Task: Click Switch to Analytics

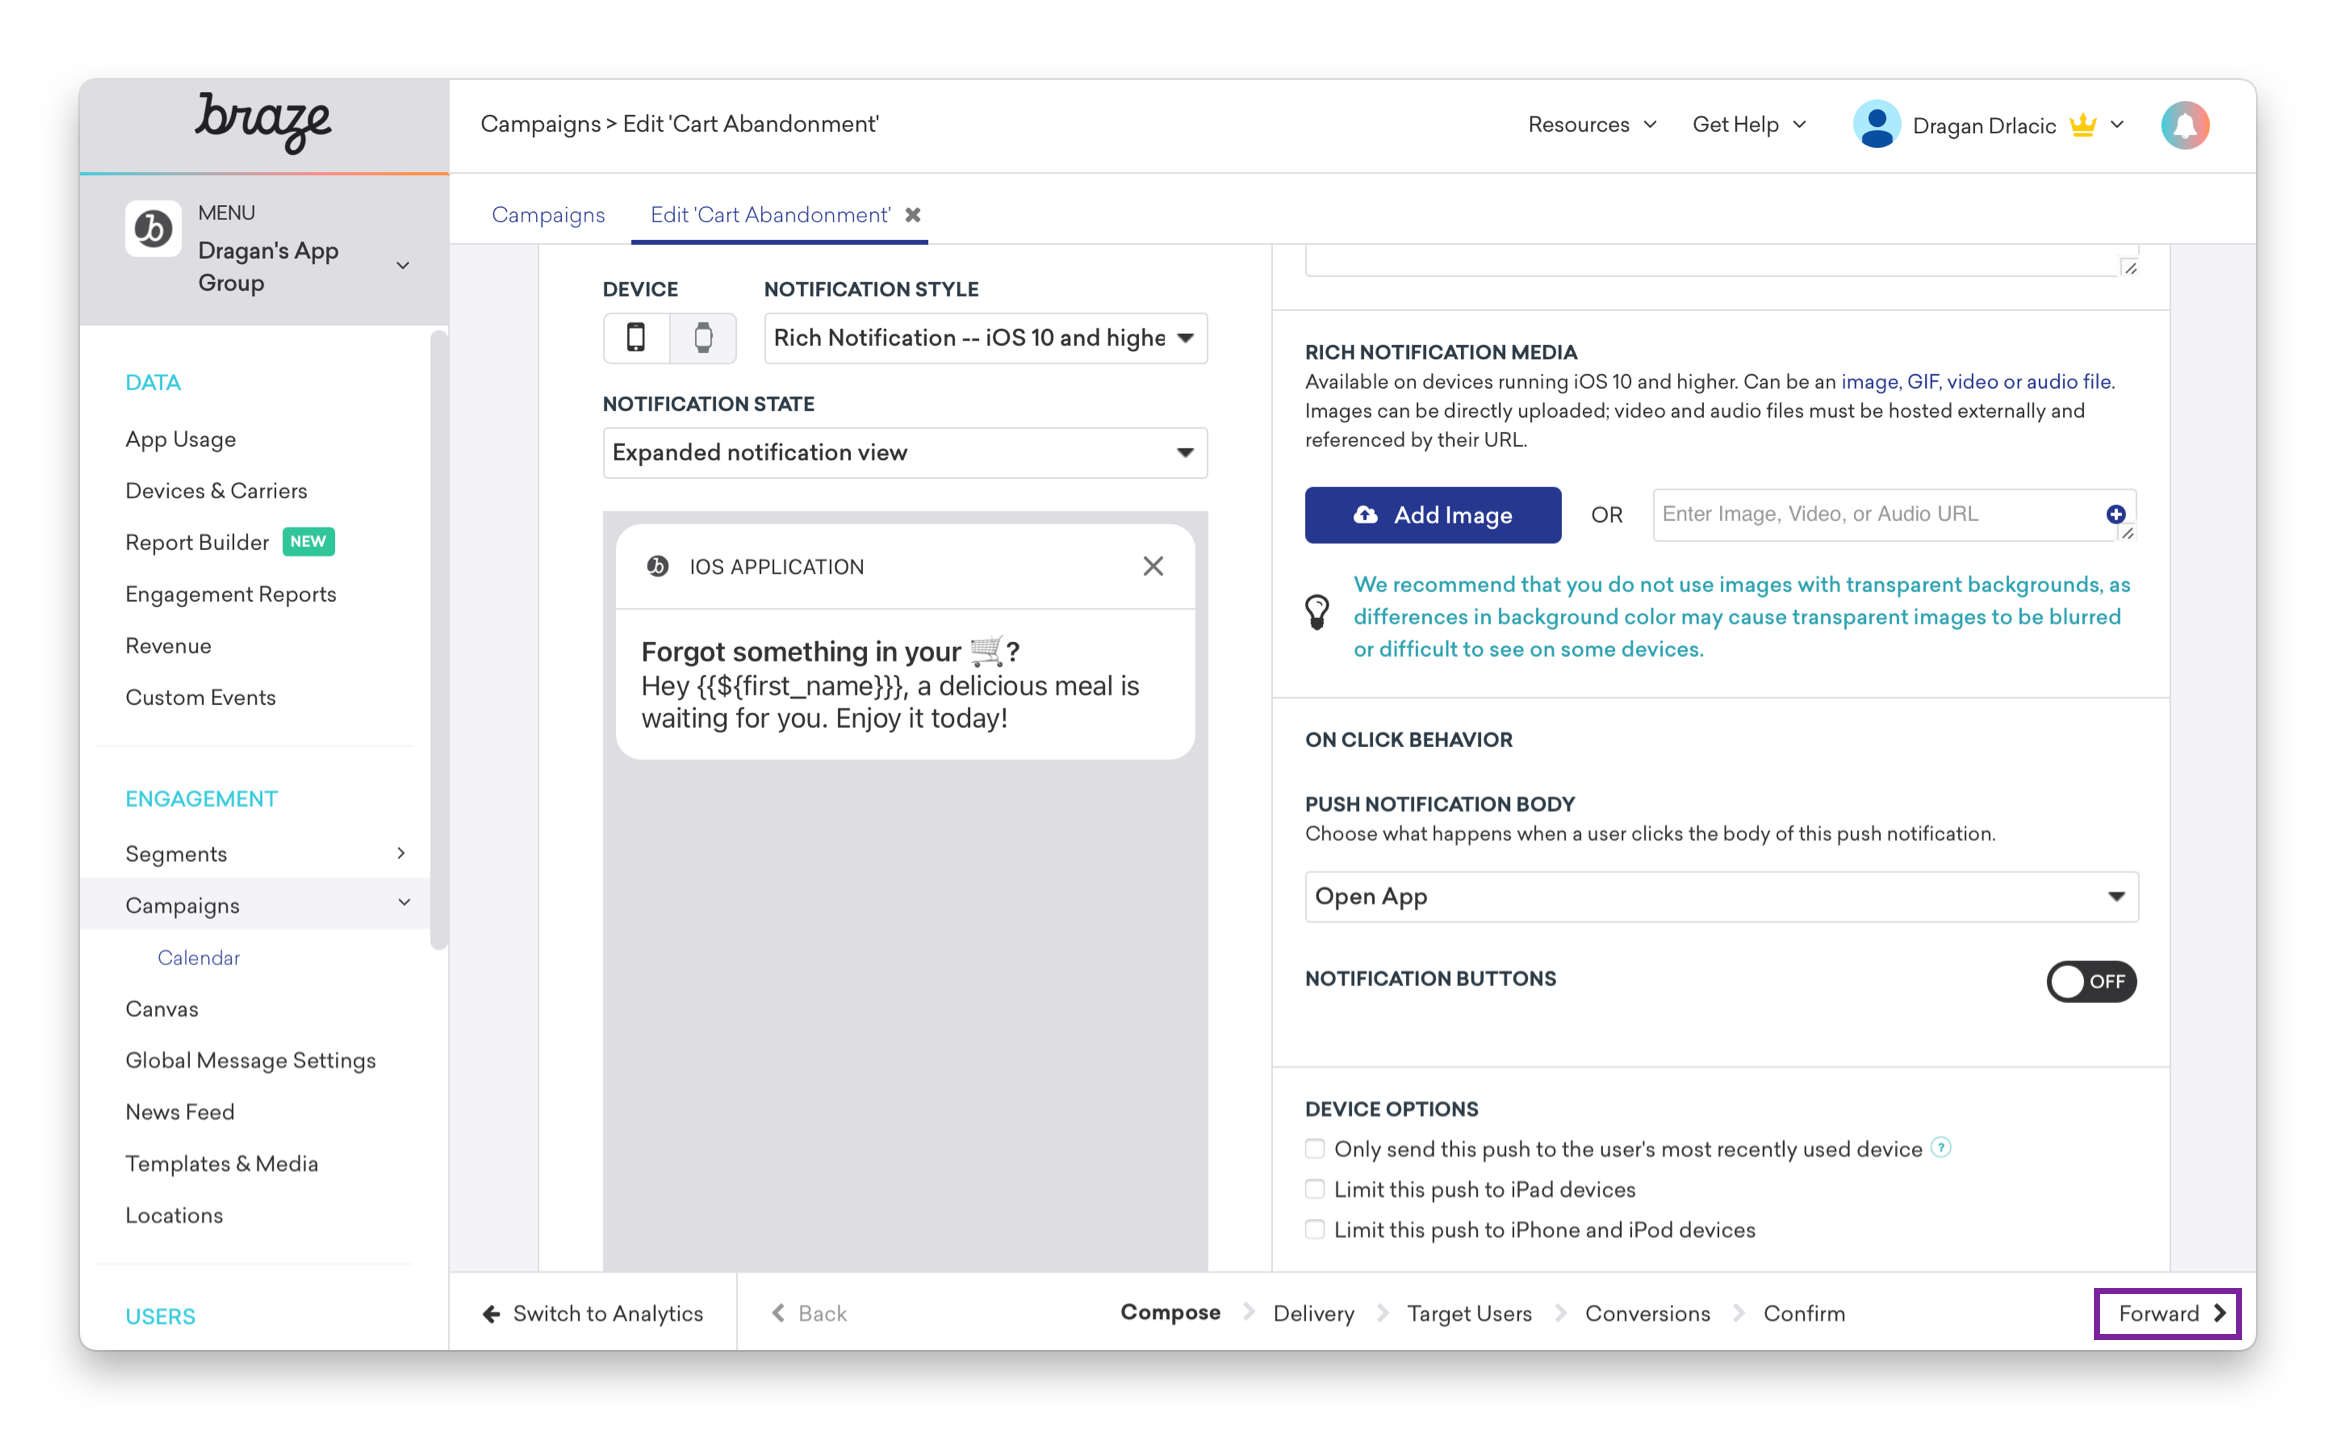Action: click(593, 1313)
